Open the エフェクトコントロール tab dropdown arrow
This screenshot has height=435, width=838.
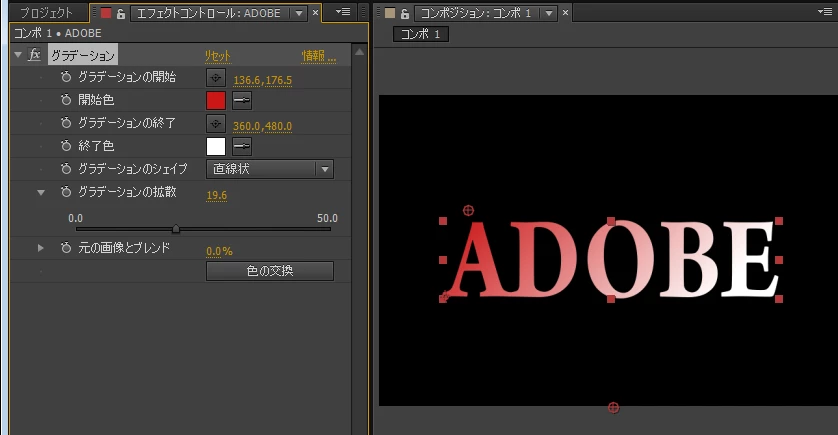click(299, 13)
